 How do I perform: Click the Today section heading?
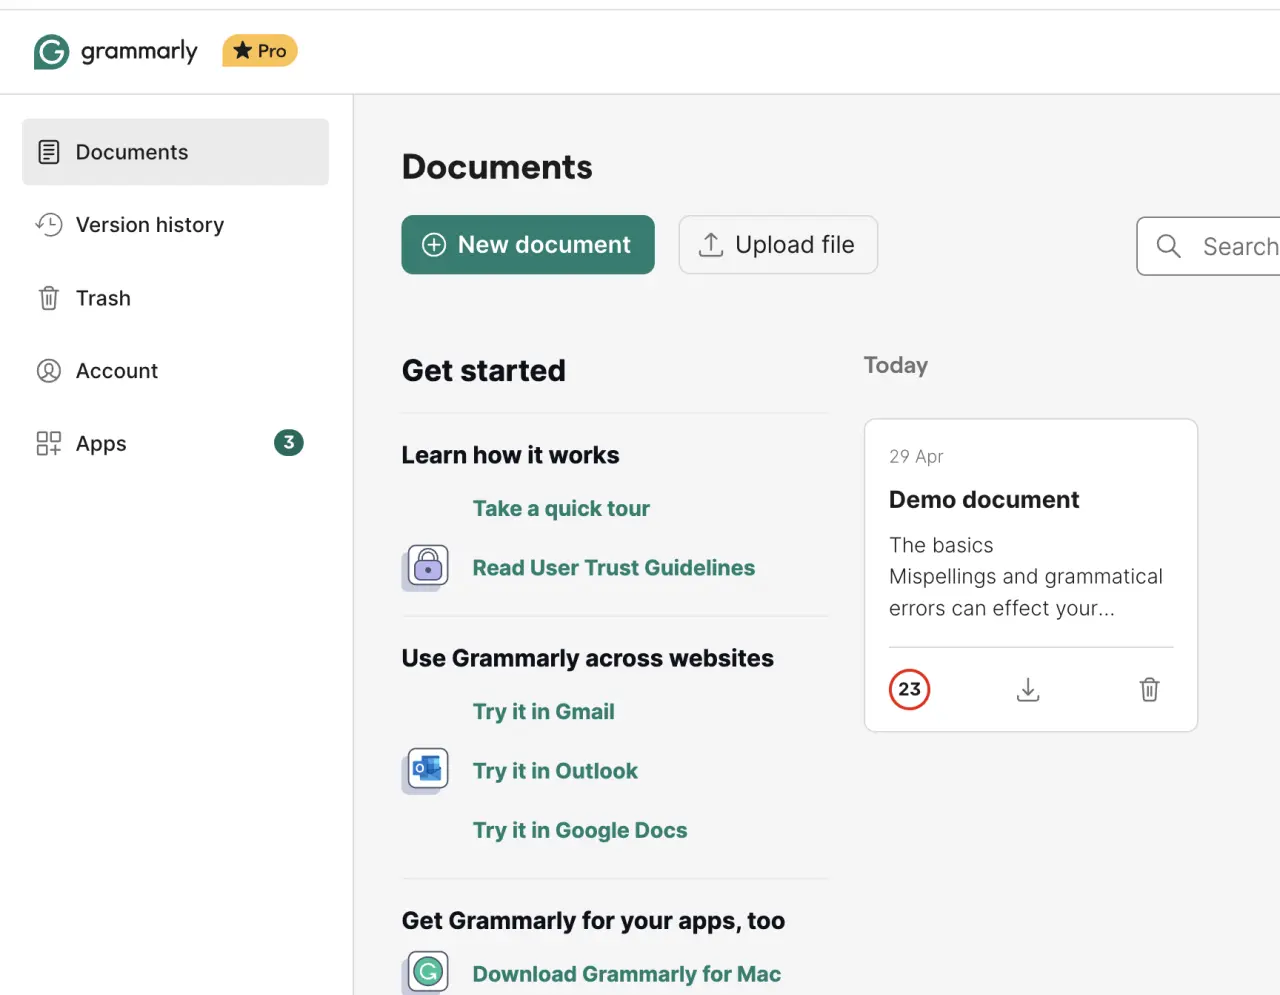(896, 365)
